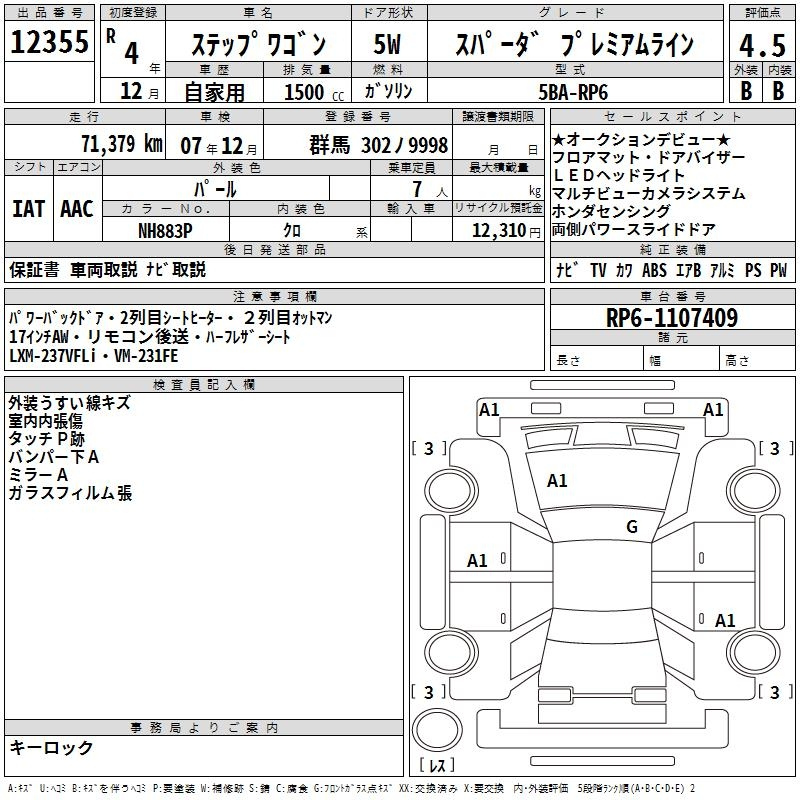Viewport: 800px width, 800px height.
Task: Click inspector note 外装うすい線キズ
Action: click(x=70, y=403)
